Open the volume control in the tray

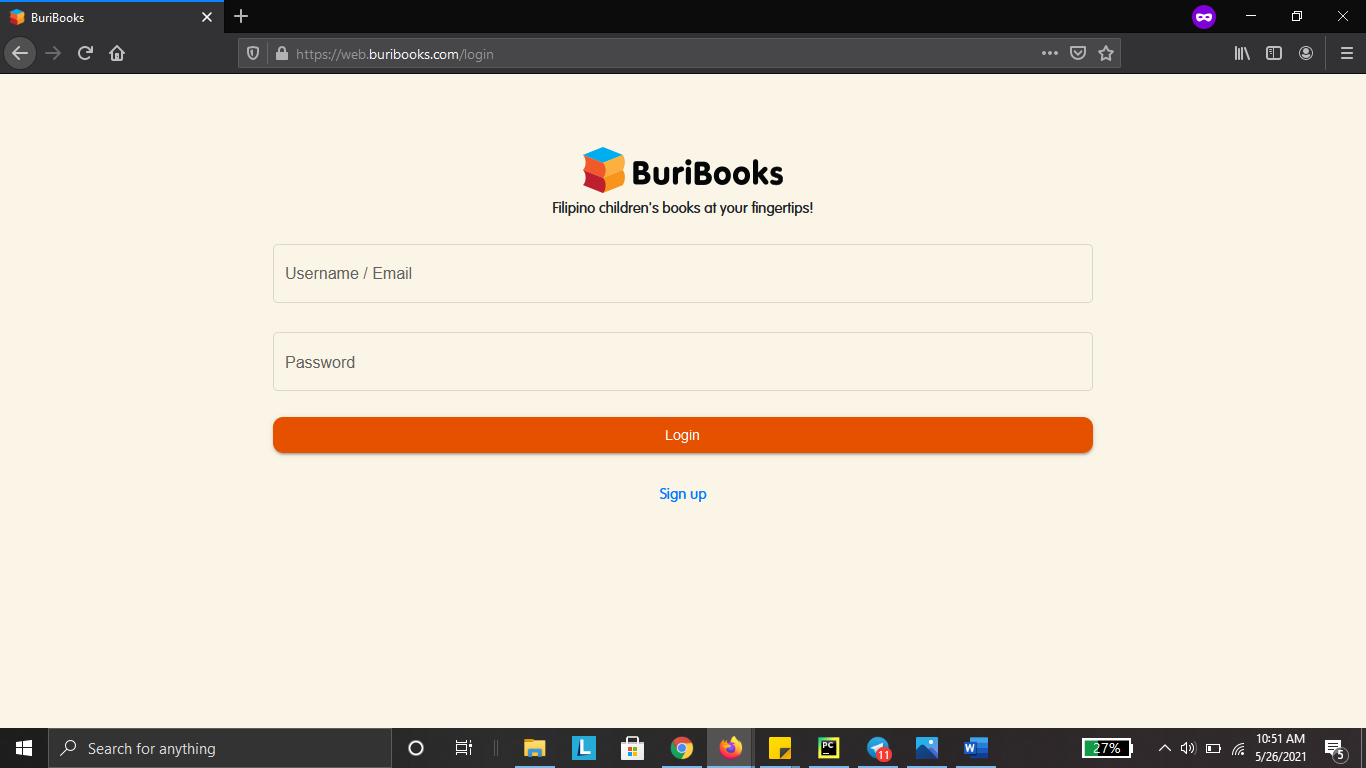pos(1188,748)
